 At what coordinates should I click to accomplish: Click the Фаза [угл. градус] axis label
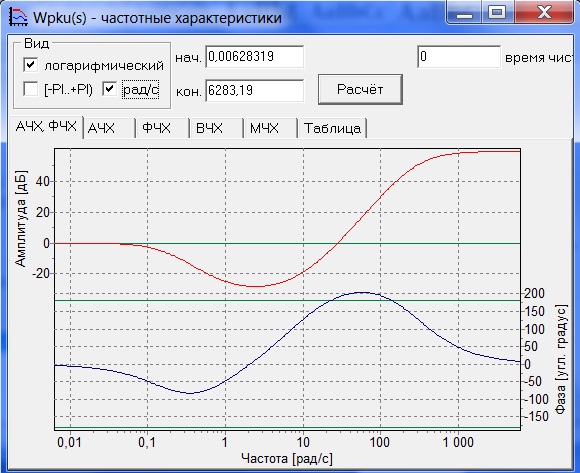(x=561, y=359)
